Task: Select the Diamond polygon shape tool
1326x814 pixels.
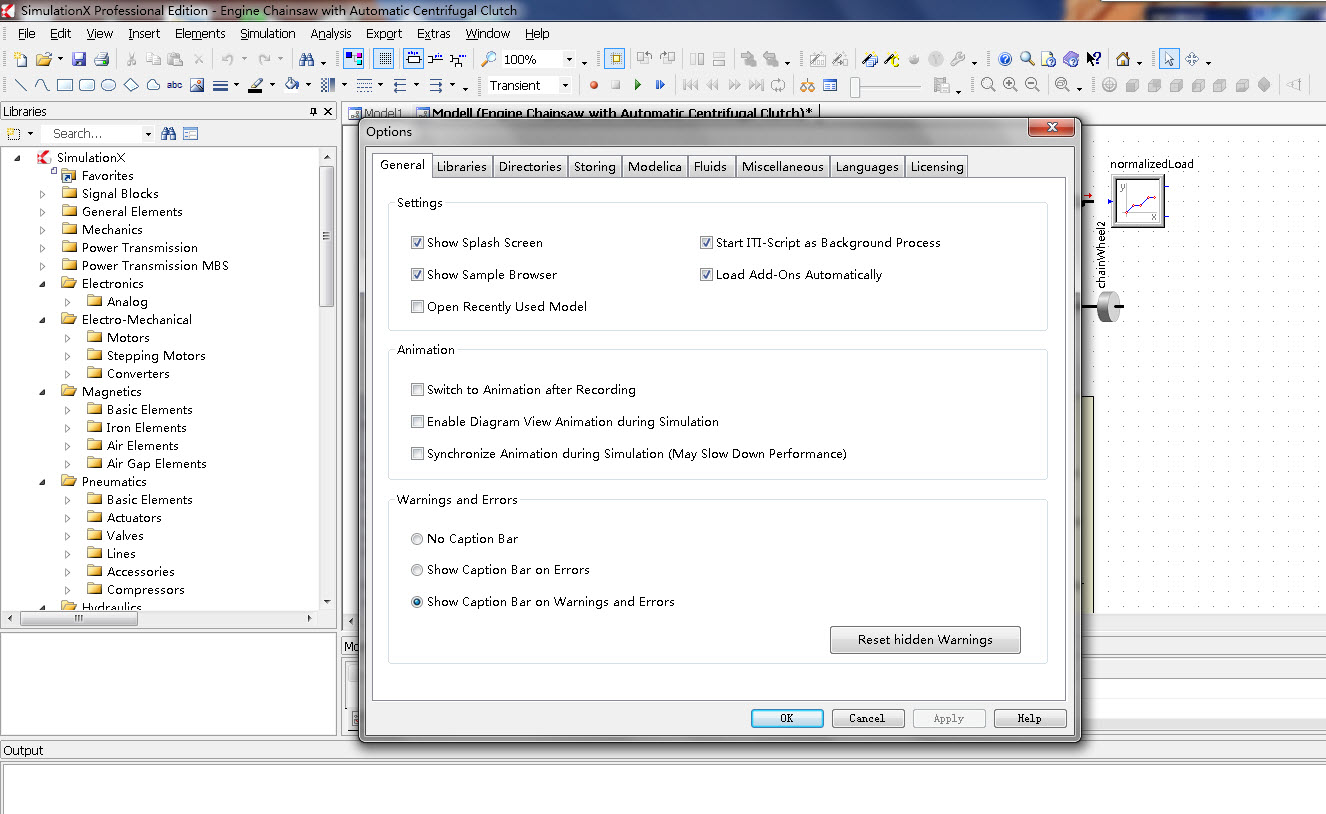Action: coord(131,85)
